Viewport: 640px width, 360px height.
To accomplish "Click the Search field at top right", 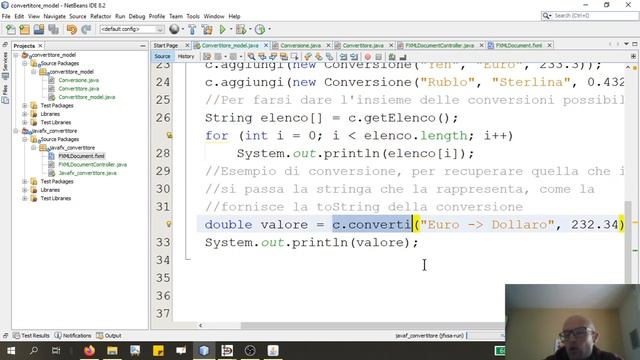I will (589, 16).
